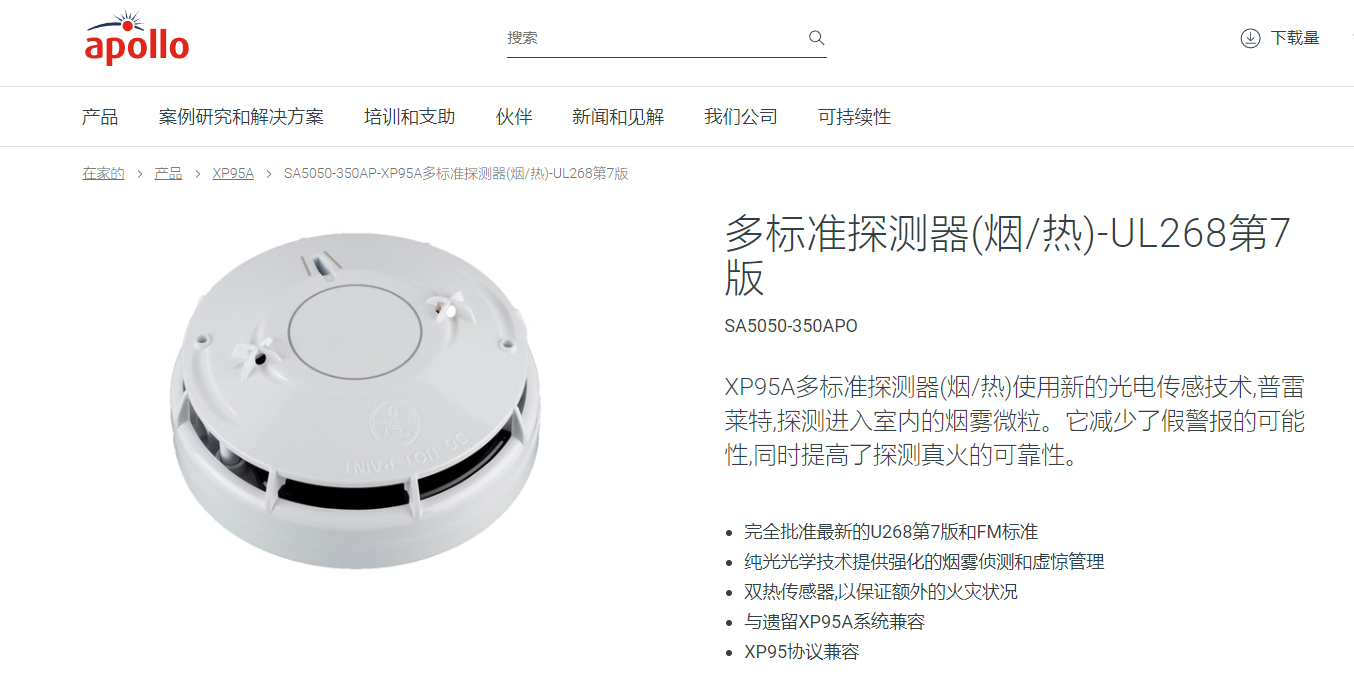
Task: Click the chevron after 在家的 breadcrumb
Action: click(x=140, y=174)
